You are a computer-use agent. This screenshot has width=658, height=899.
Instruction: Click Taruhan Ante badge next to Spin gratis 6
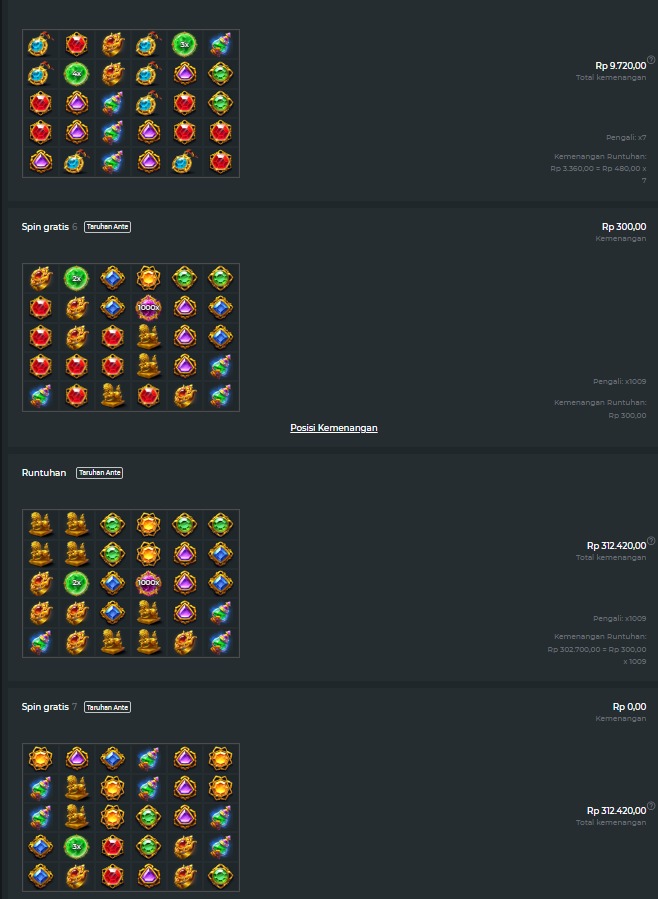pos(108,227)
